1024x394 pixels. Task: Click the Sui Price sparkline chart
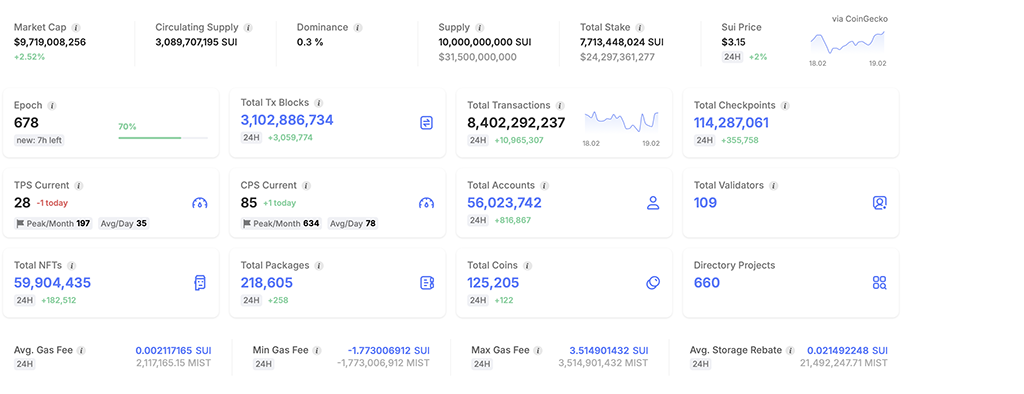click(848, 43)
